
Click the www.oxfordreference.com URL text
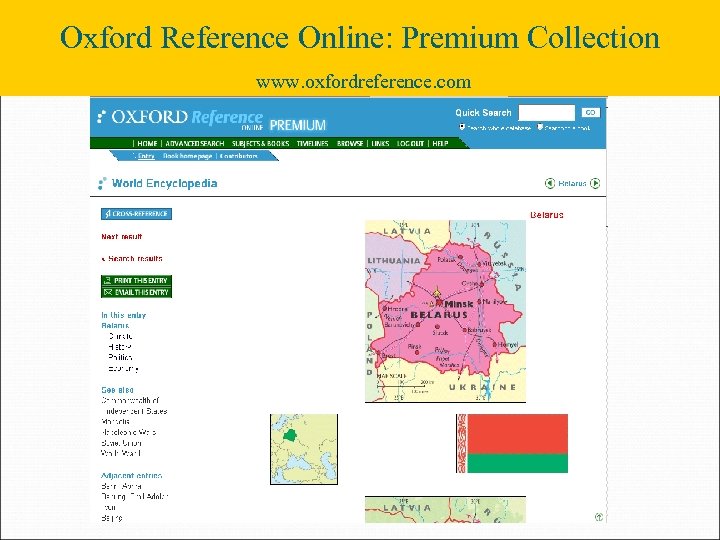[x=363, y=82]
